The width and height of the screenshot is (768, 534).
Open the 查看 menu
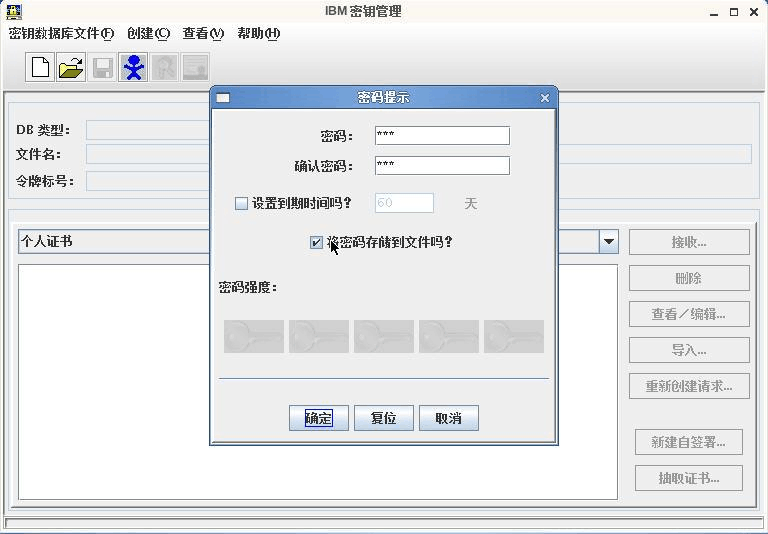[203, 33]
